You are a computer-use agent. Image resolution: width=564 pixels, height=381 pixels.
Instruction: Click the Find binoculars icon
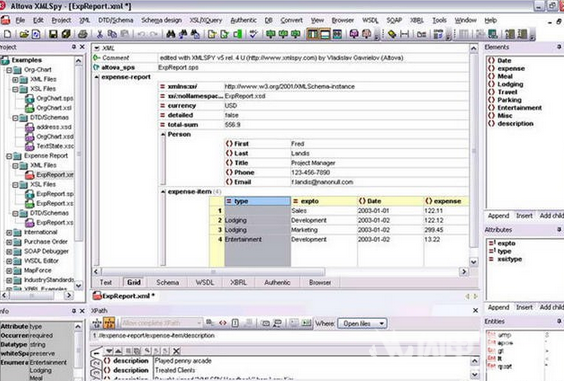point(171,34)
